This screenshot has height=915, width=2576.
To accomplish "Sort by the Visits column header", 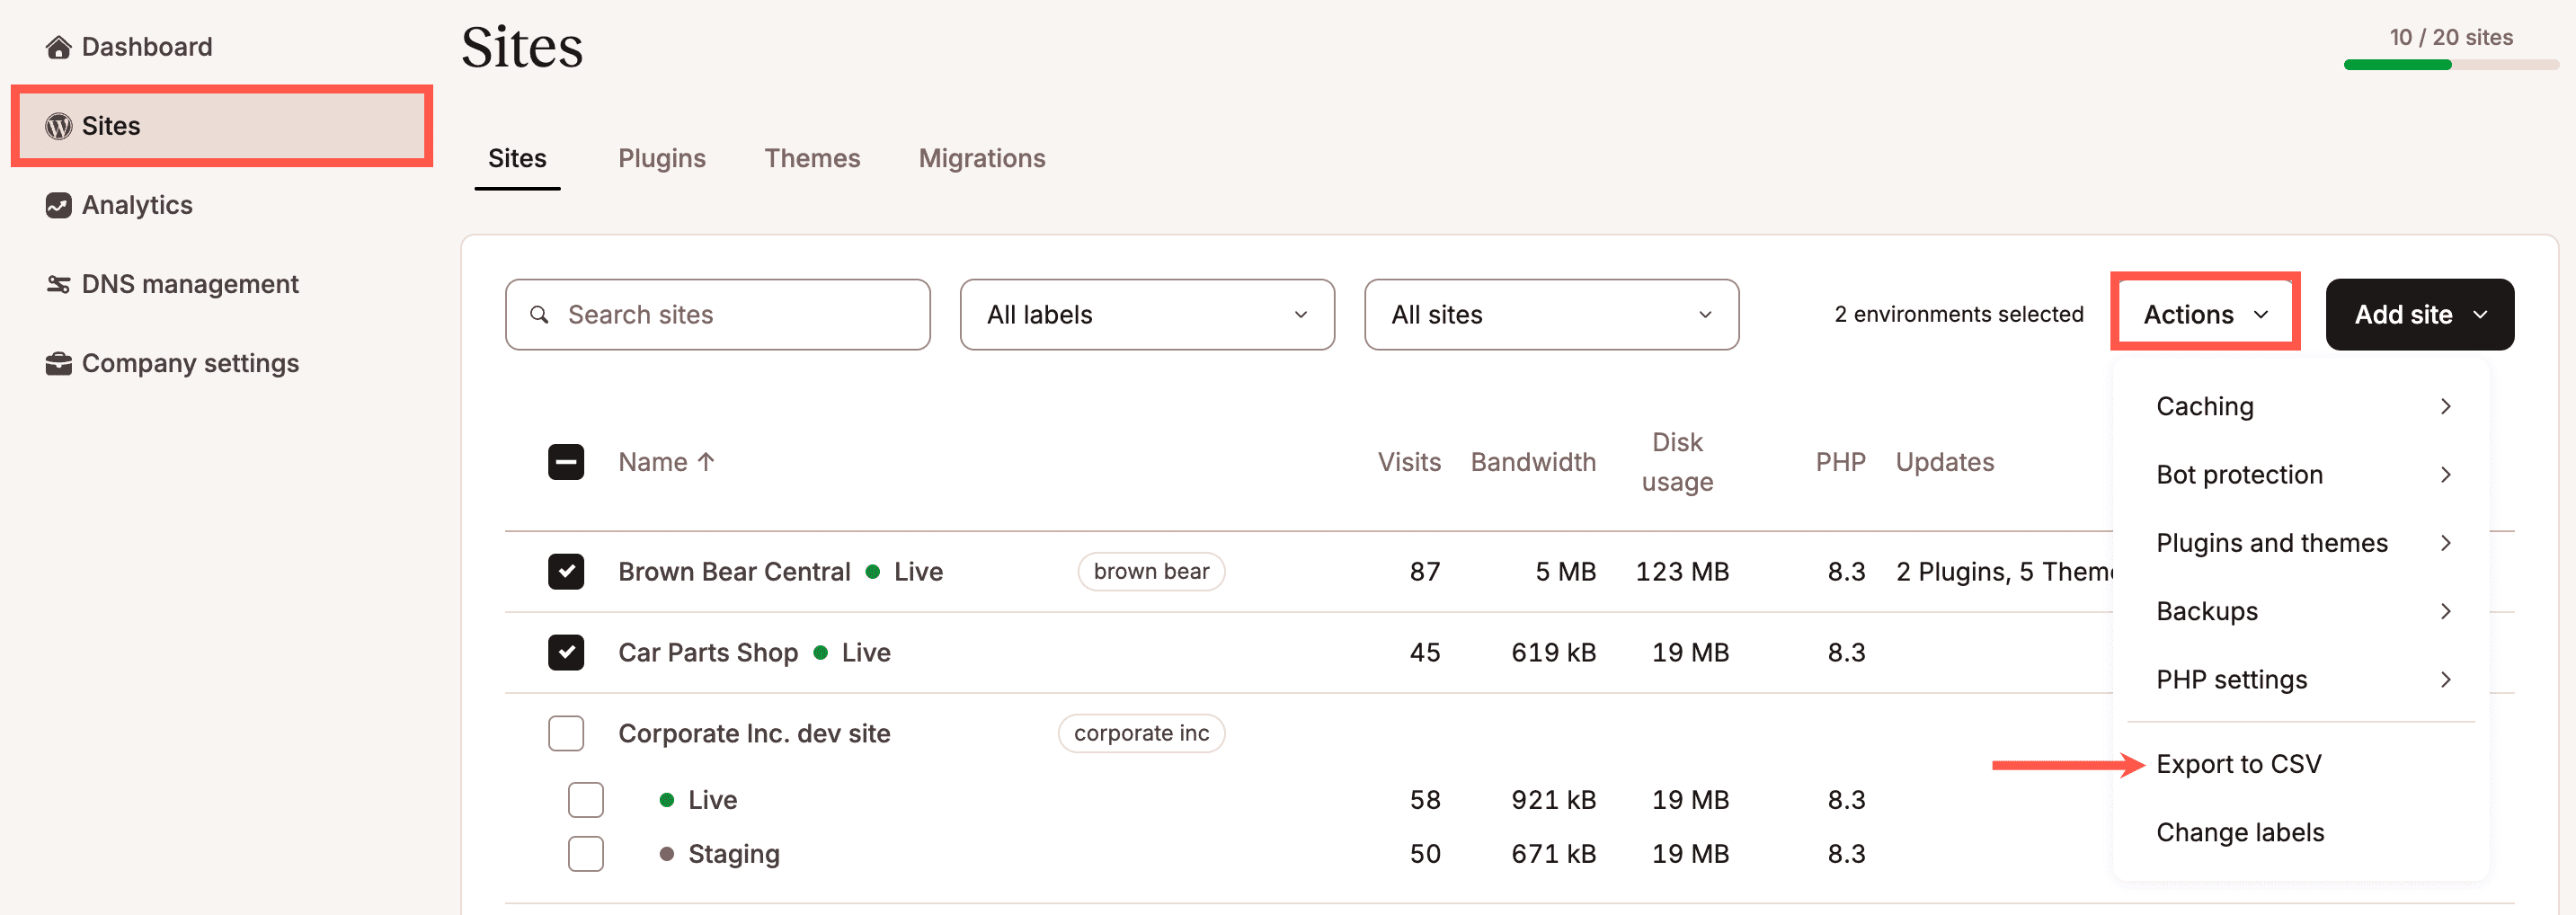I will (x=1409, y=462).
